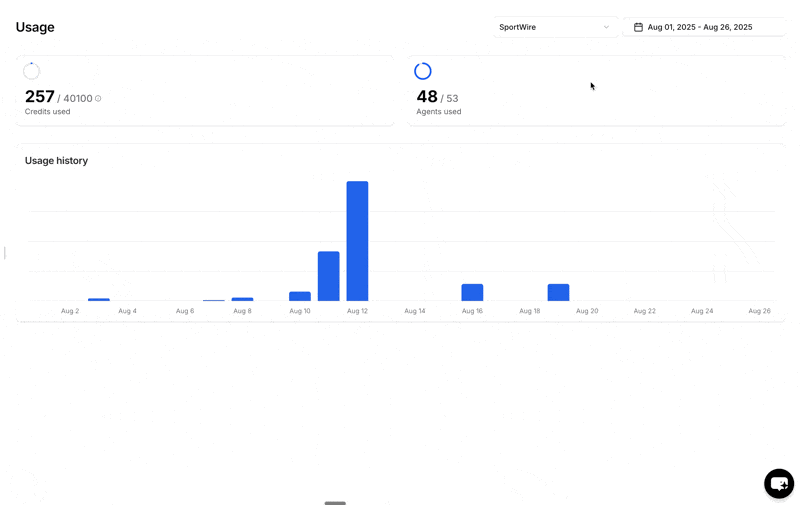
Task: Click the Aug 16 usage bar
Action: coord(472,292)
